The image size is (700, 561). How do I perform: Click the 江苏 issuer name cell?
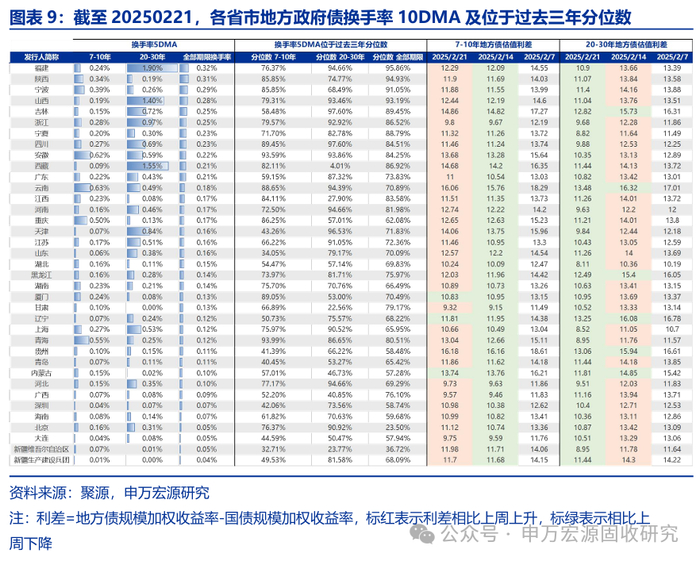pos(42,242)
